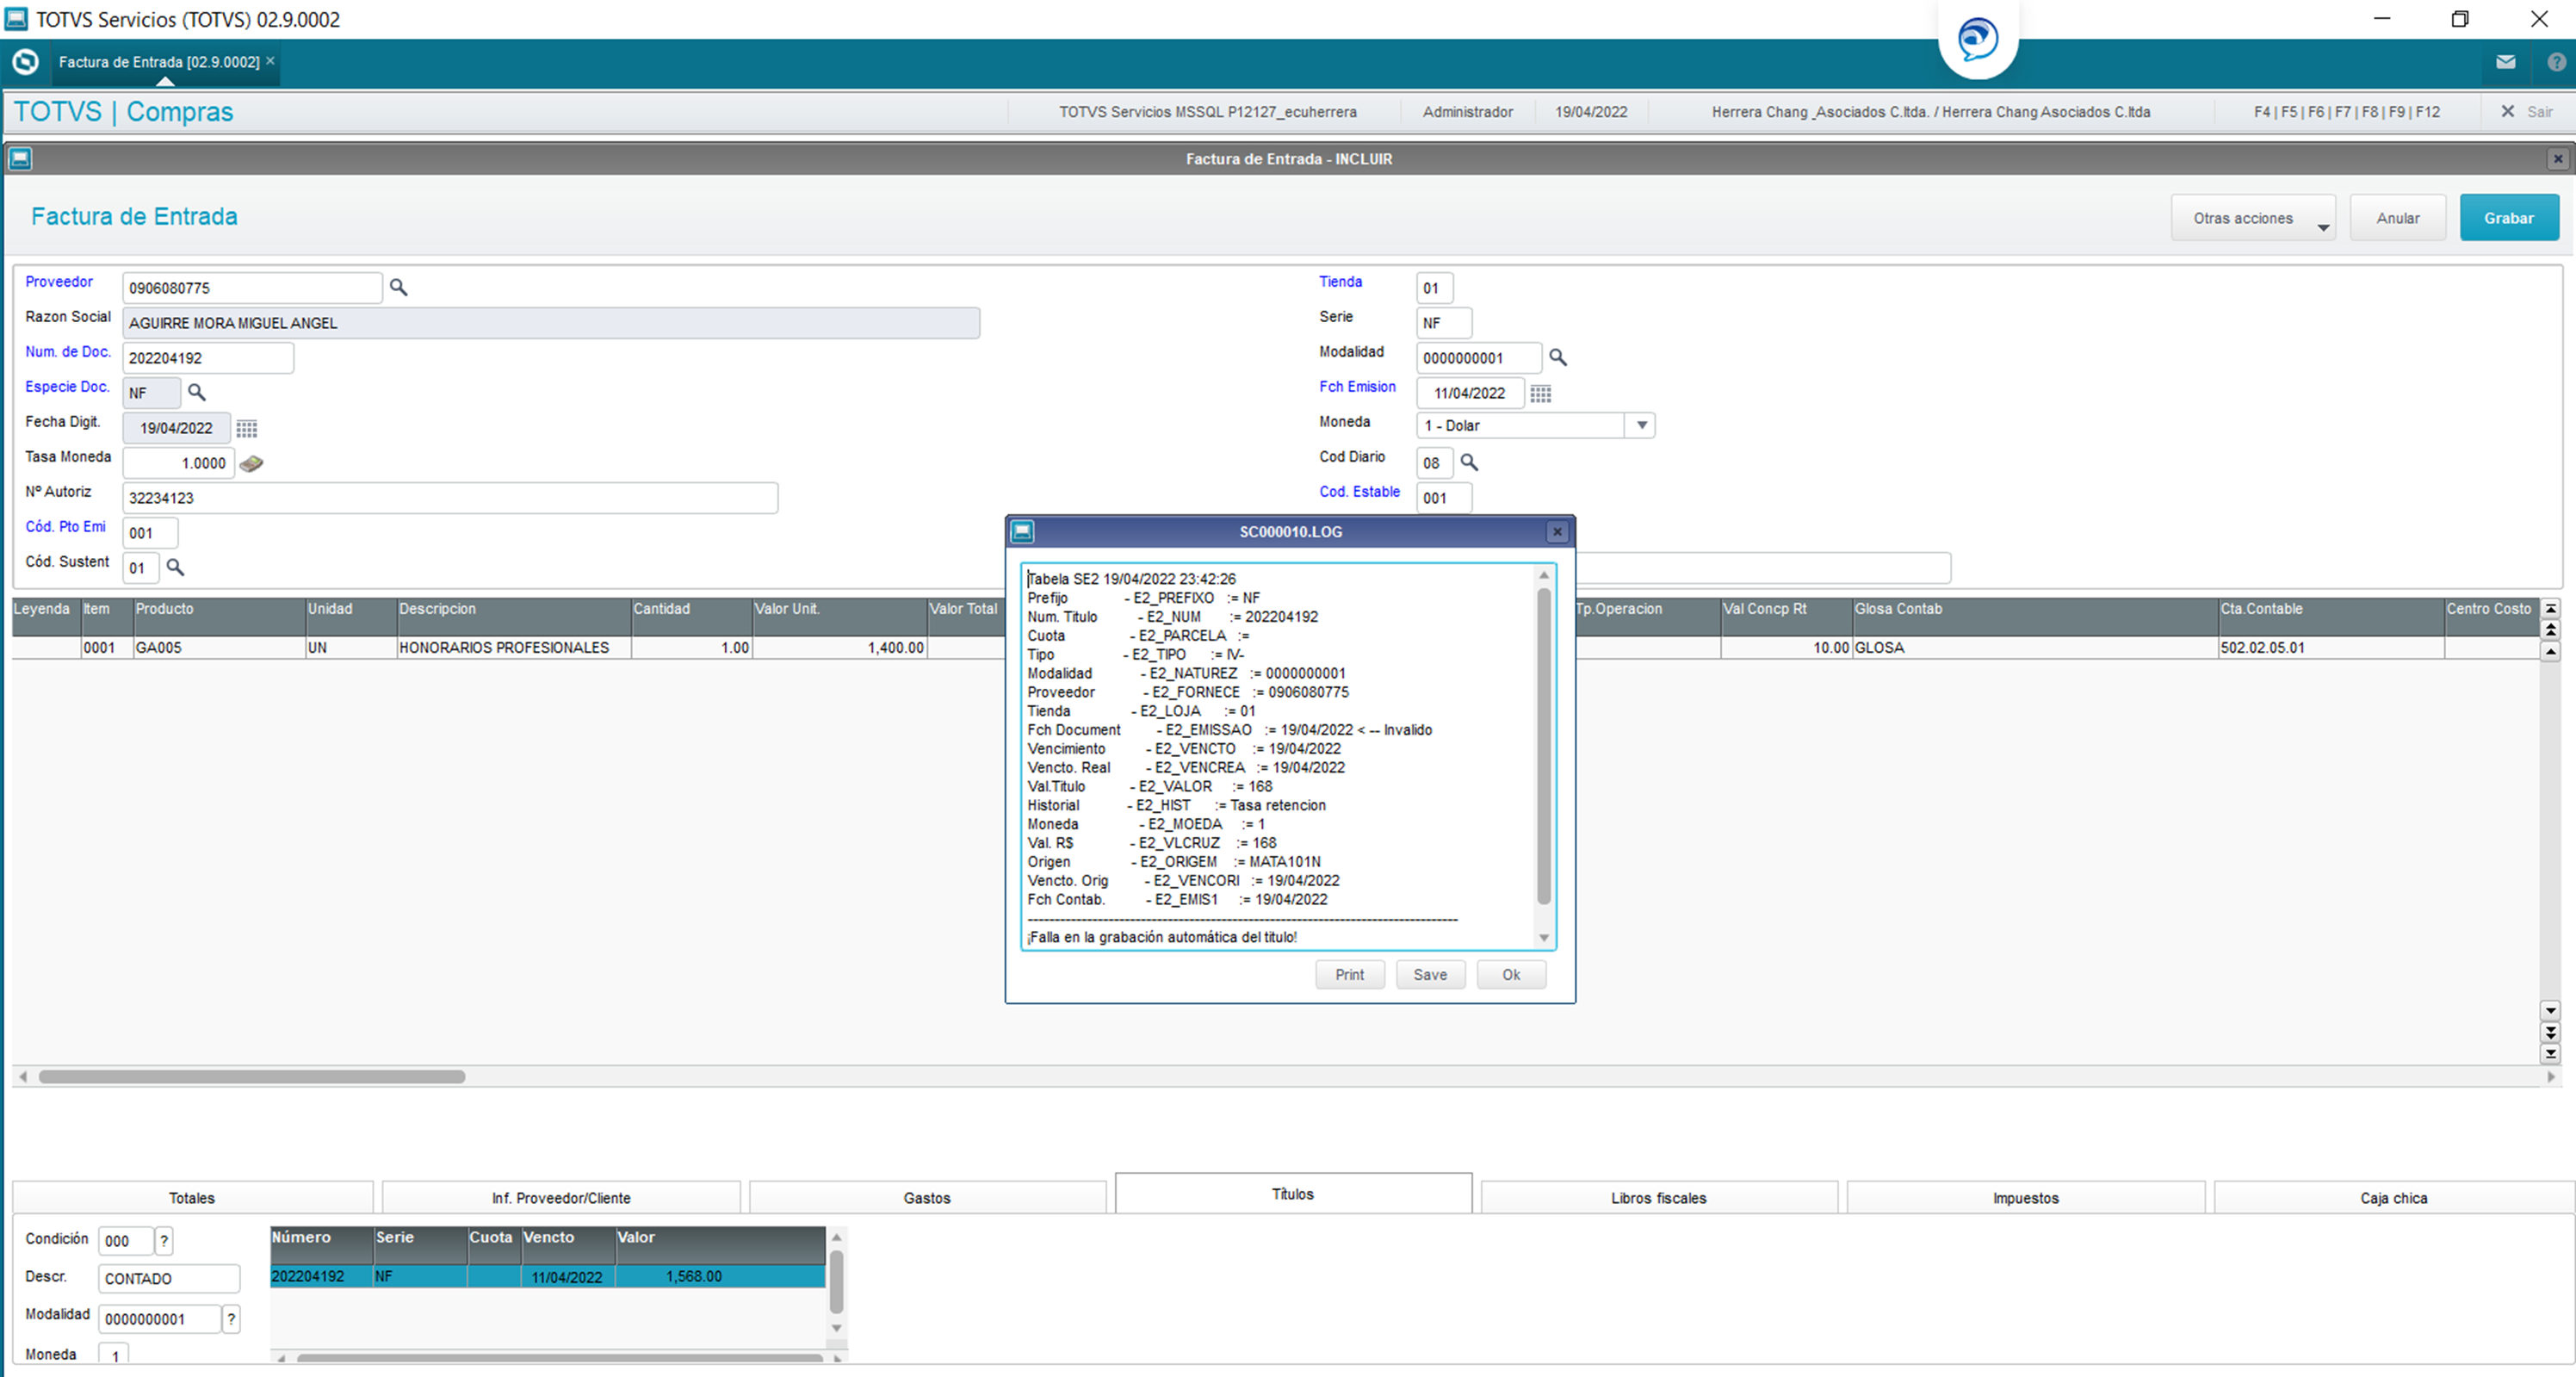Screen dimensions: 2576x1377
Task: Open the Caja chica tab
Action: 2393,1198
